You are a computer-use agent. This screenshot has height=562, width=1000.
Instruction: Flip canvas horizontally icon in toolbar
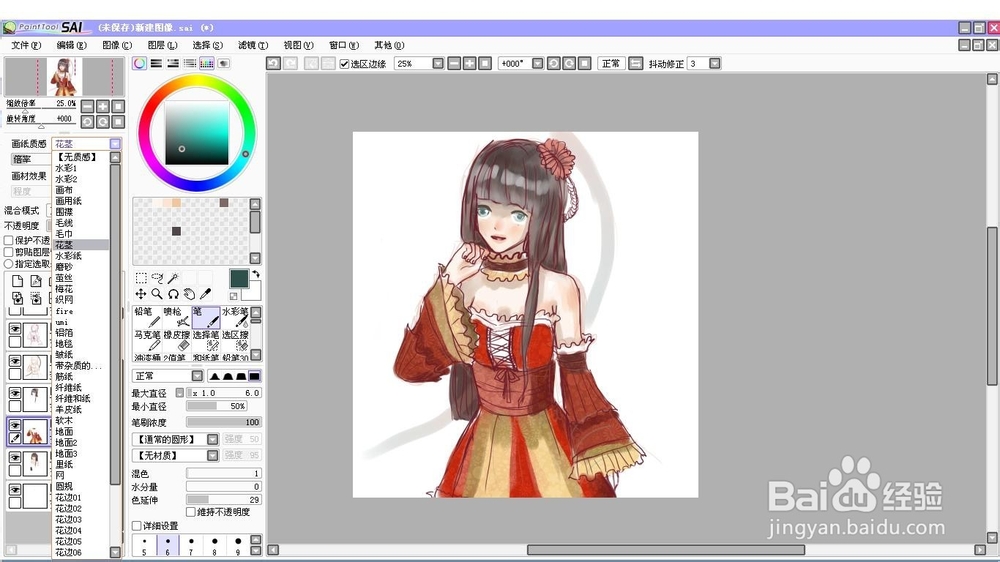pyautogui.click(x=635, y=63)
